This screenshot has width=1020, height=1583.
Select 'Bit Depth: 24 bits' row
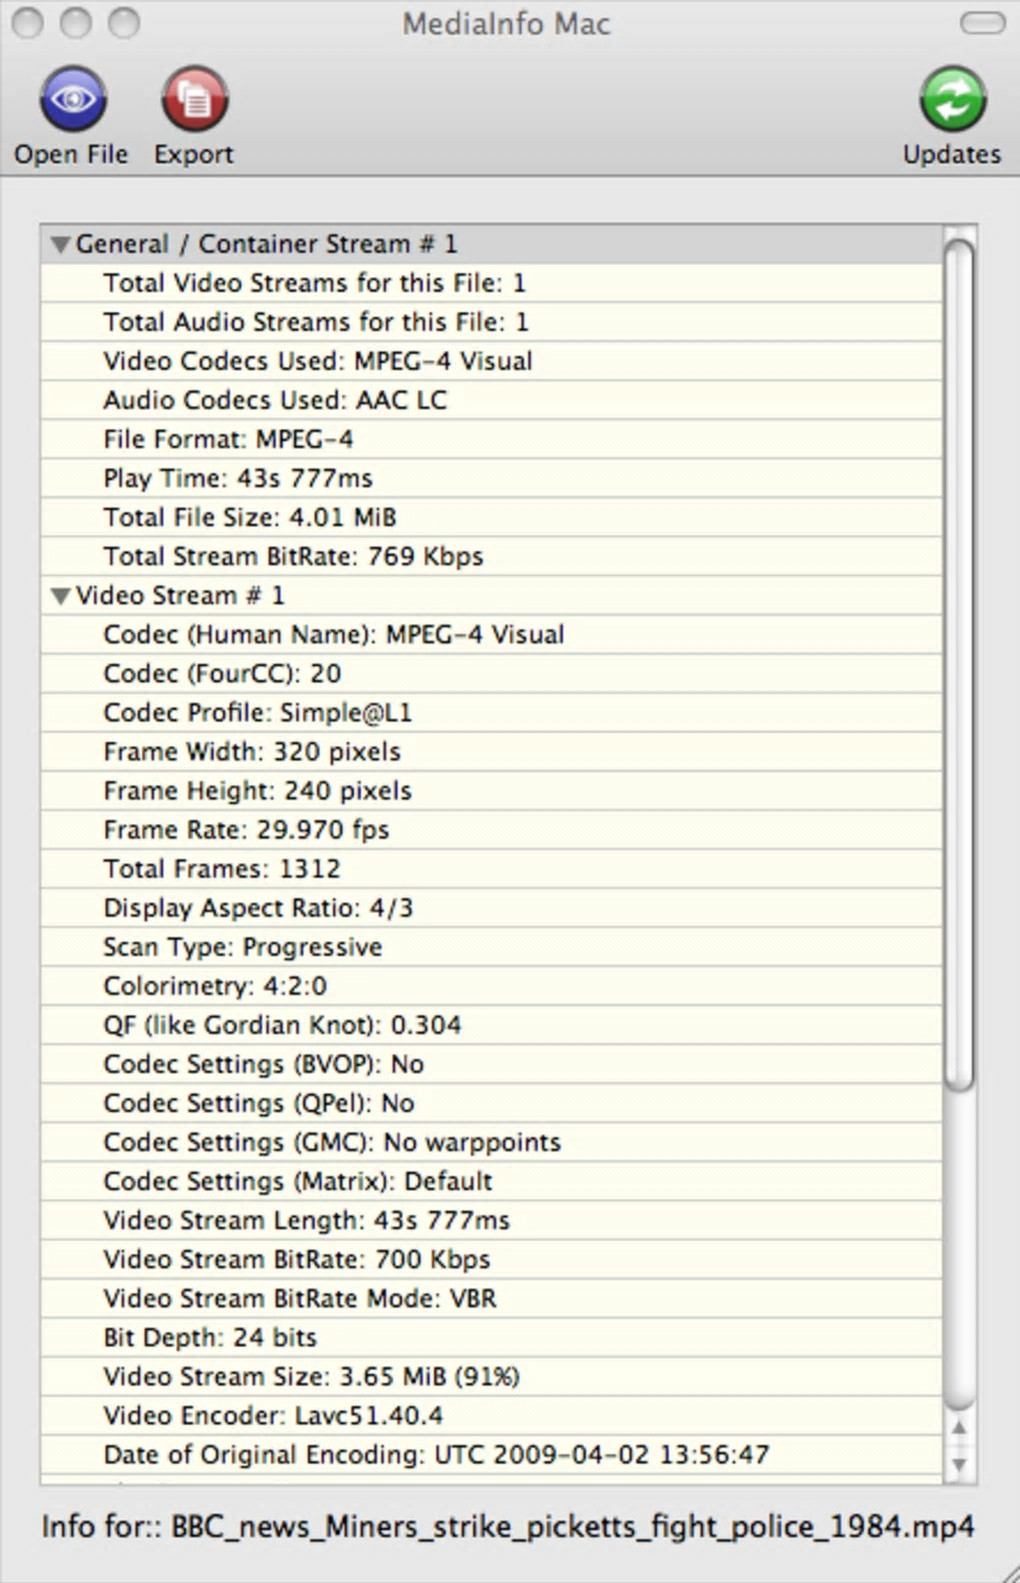point(491,1336)
